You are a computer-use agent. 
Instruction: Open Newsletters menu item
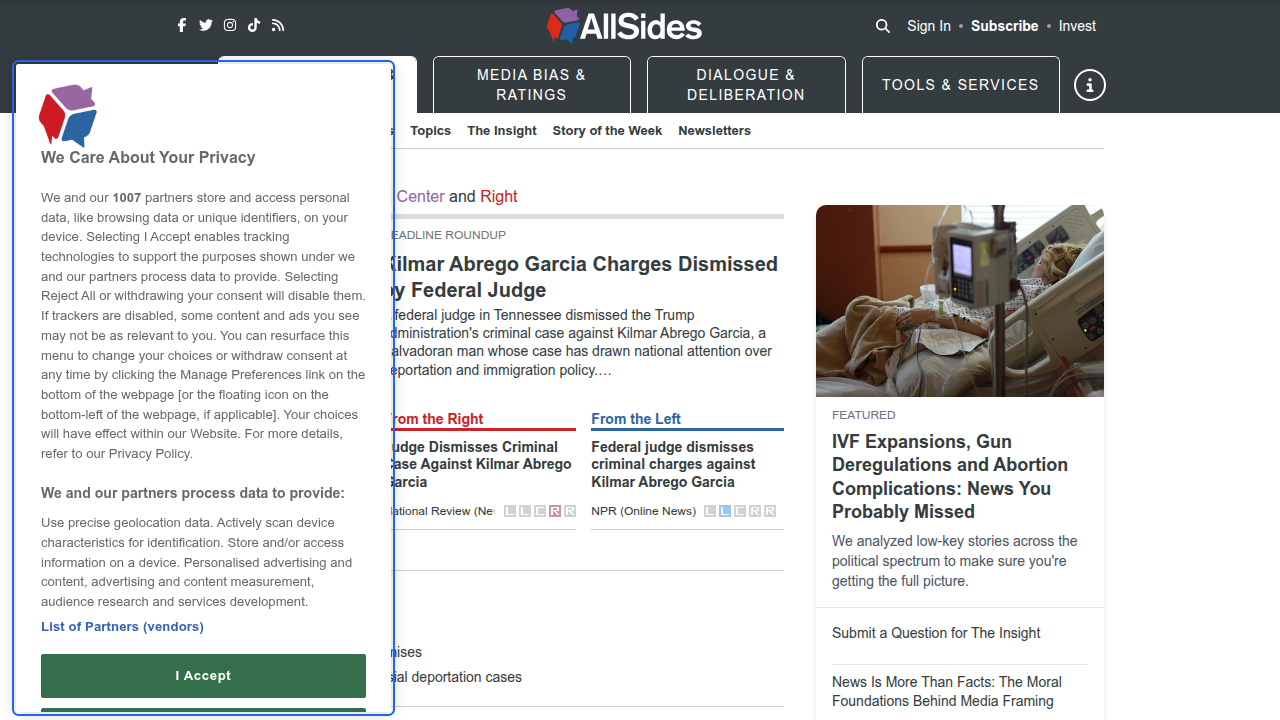pyautogui.click(x=714, y=131)
